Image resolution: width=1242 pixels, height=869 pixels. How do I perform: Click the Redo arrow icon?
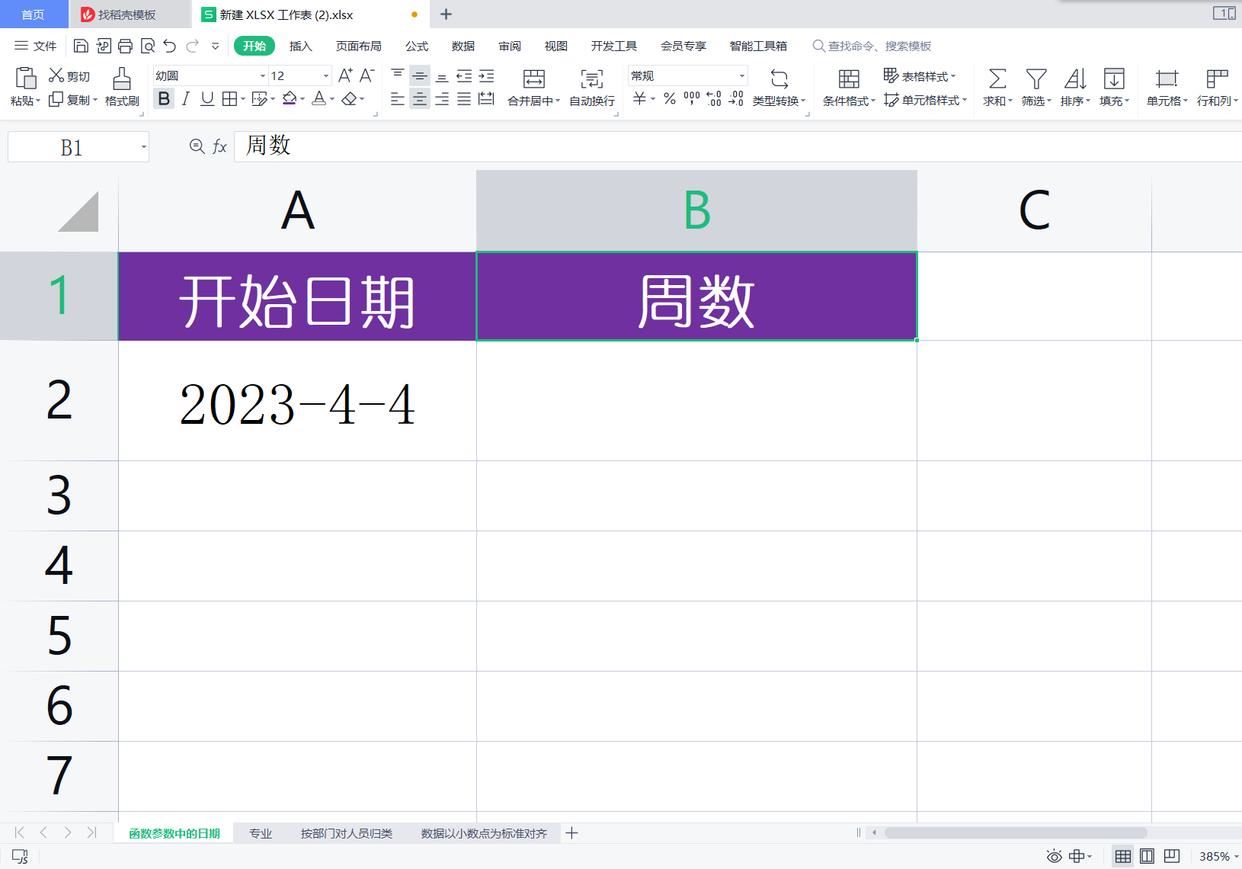click(x=192, y=46)
